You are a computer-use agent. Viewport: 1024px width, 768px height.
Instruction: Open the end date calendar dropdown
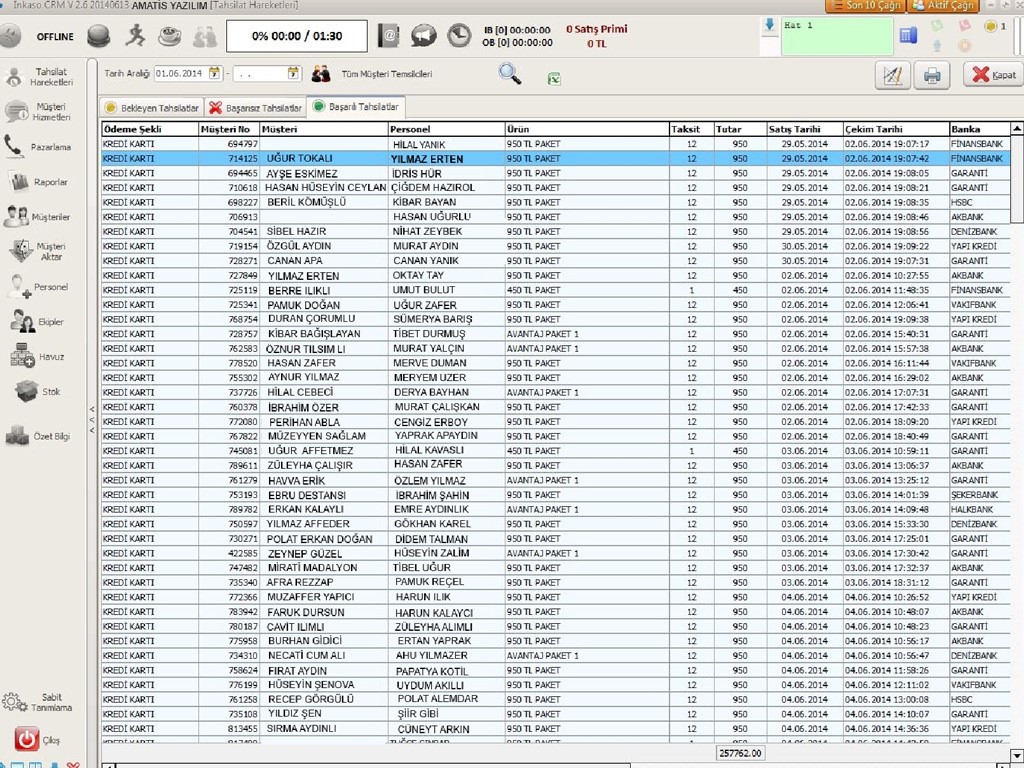click(x=294, y=73)
